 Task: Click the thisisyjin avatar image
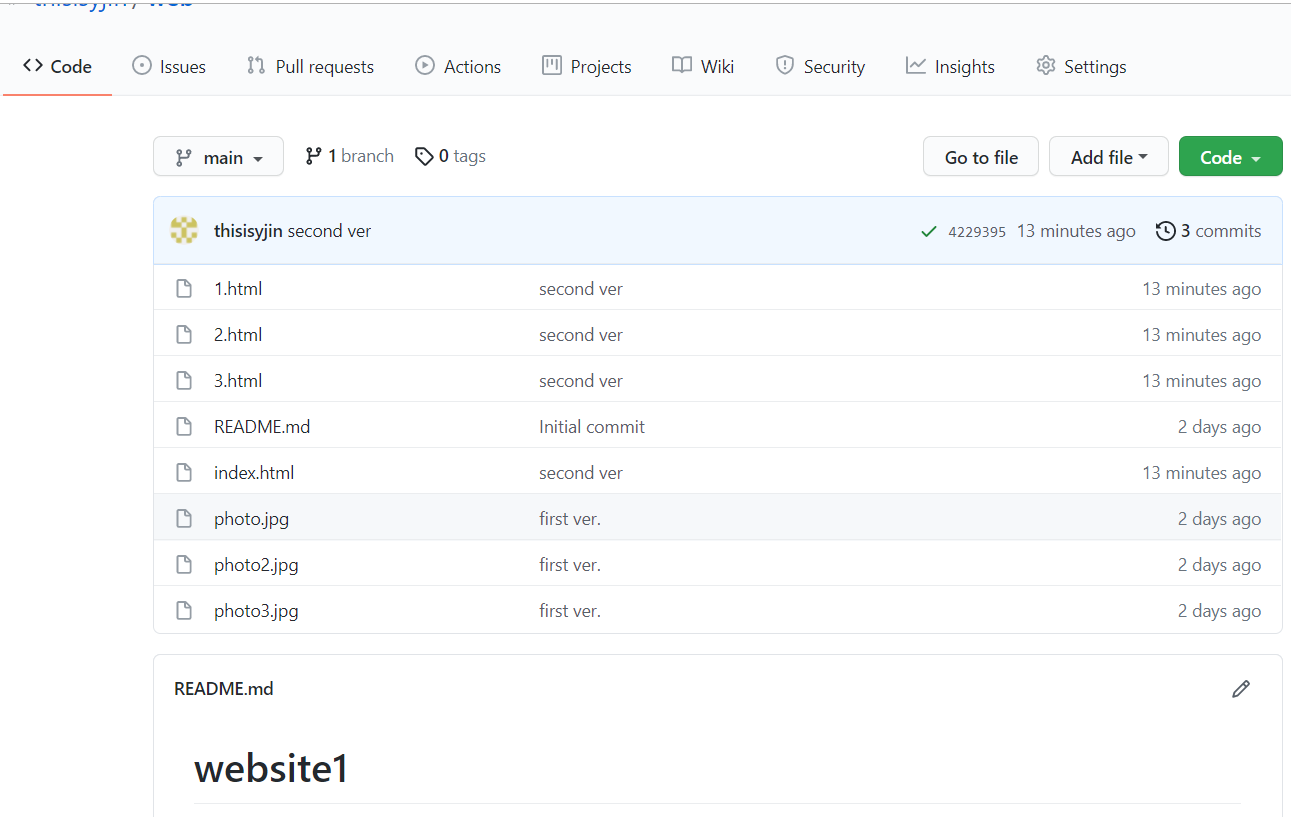[x=184, y=231]
